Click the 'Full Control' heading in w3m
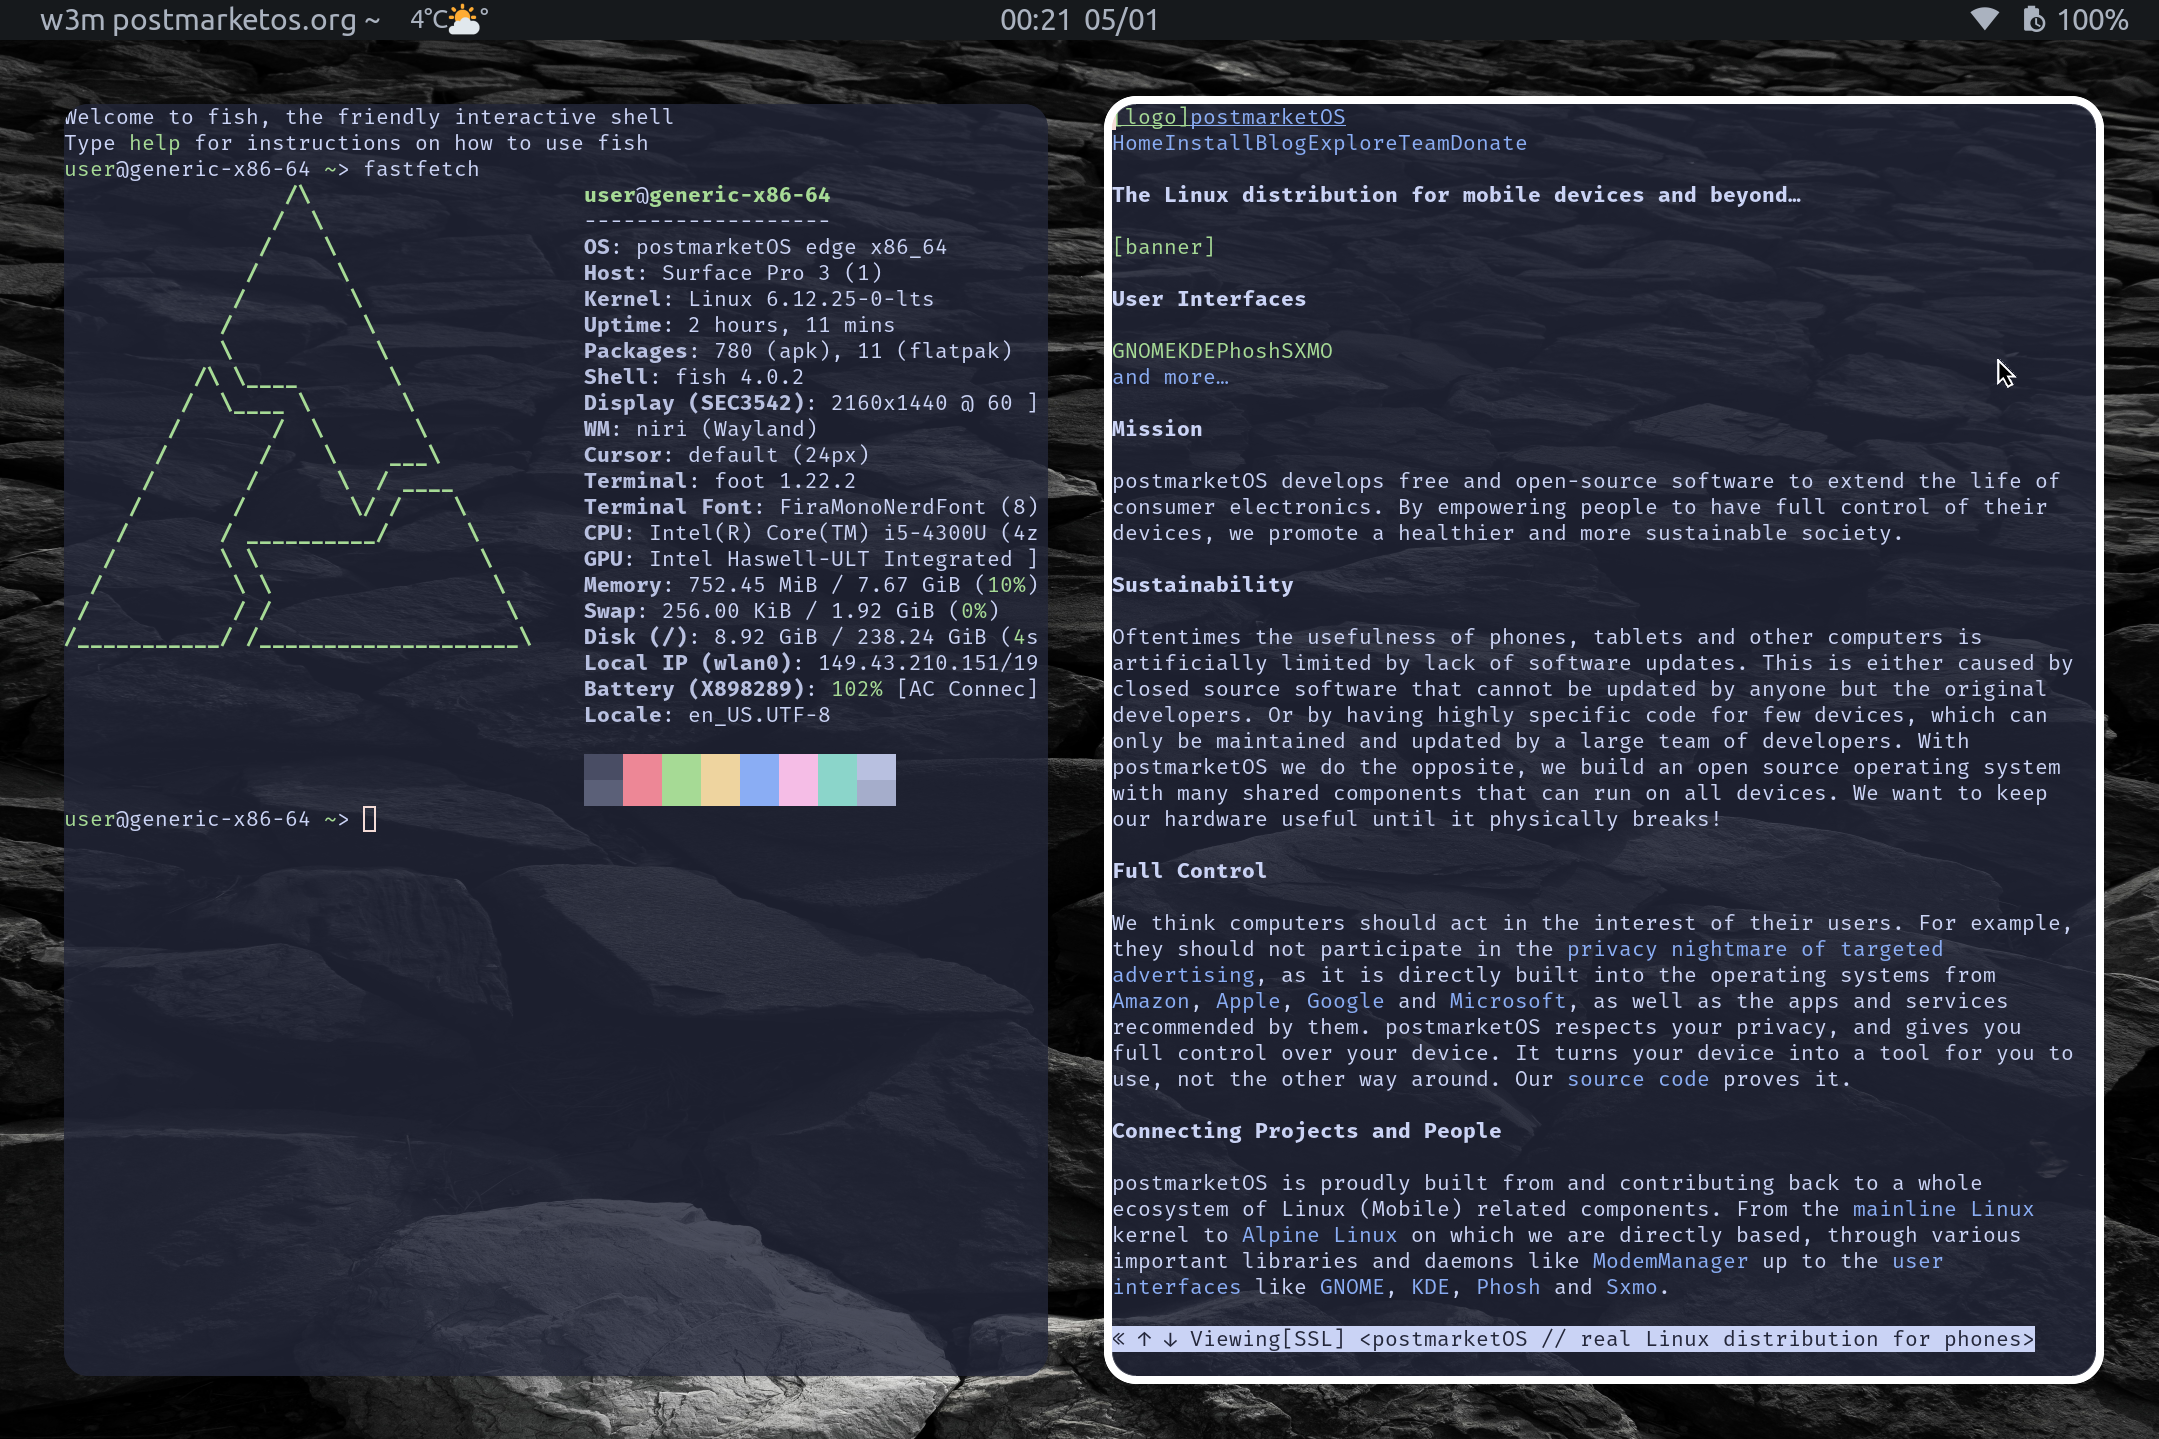The width and height of the screenshot is (2159, 1439). [x=1190, y=871]
